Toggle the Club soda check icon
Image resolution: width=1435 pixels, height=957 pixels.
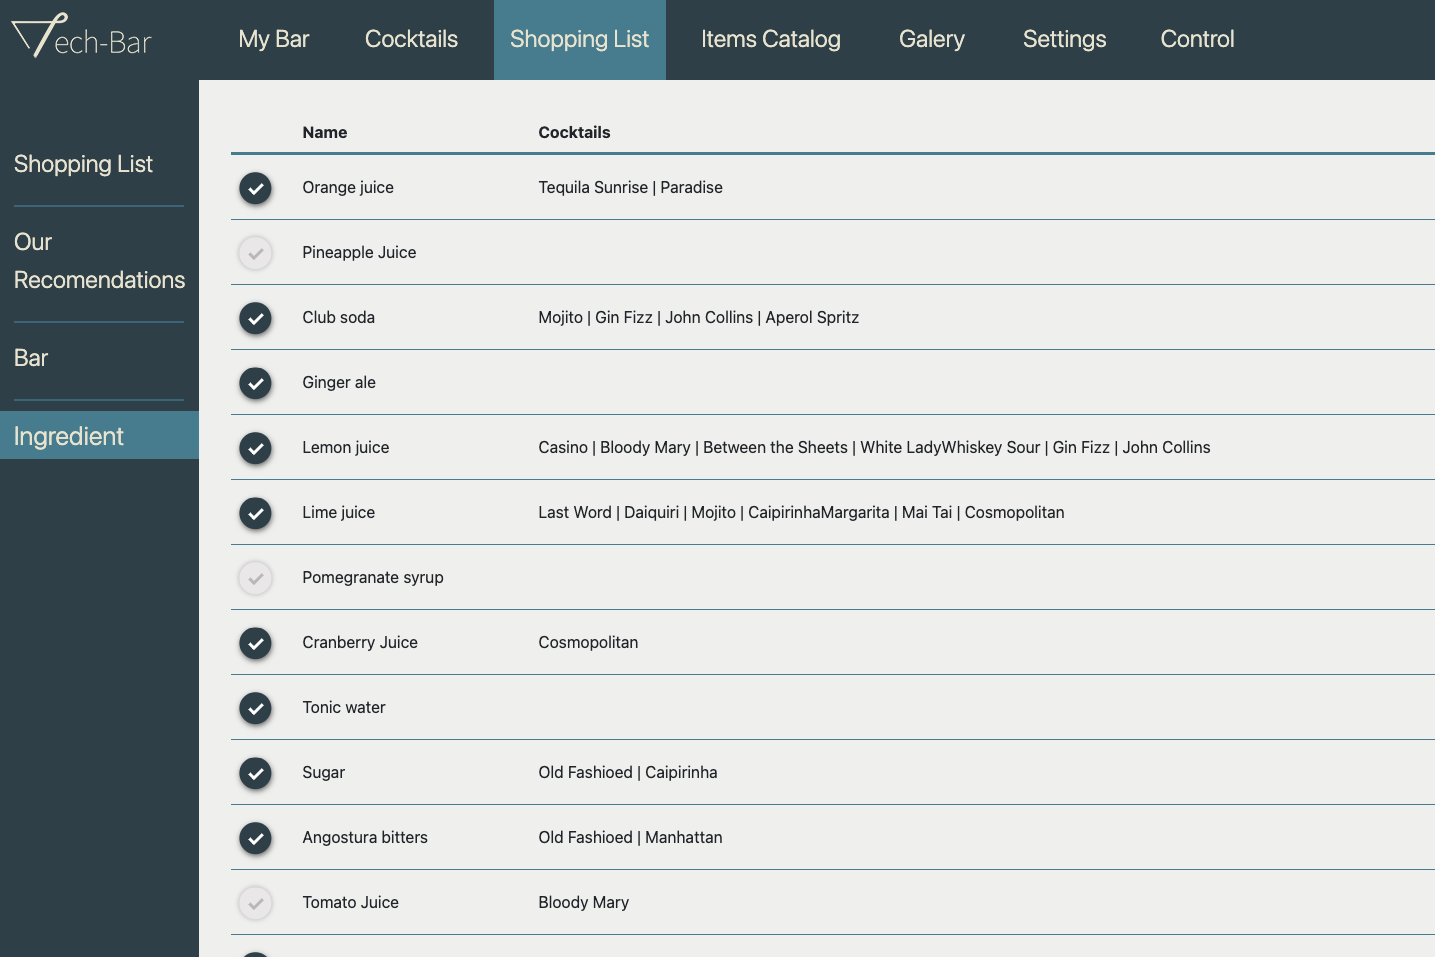click(256, 318)
